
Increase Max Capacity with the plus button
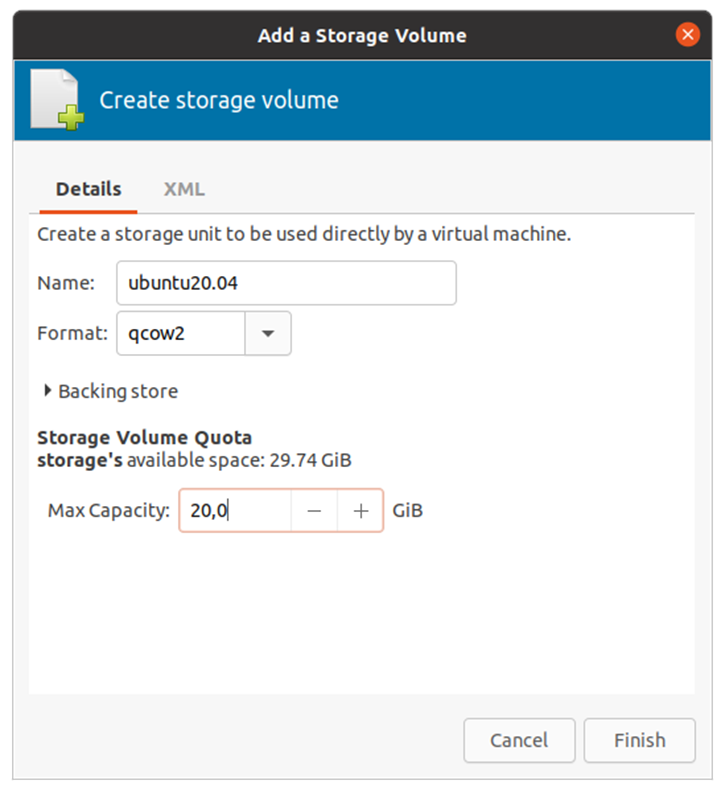coord(360,511)
